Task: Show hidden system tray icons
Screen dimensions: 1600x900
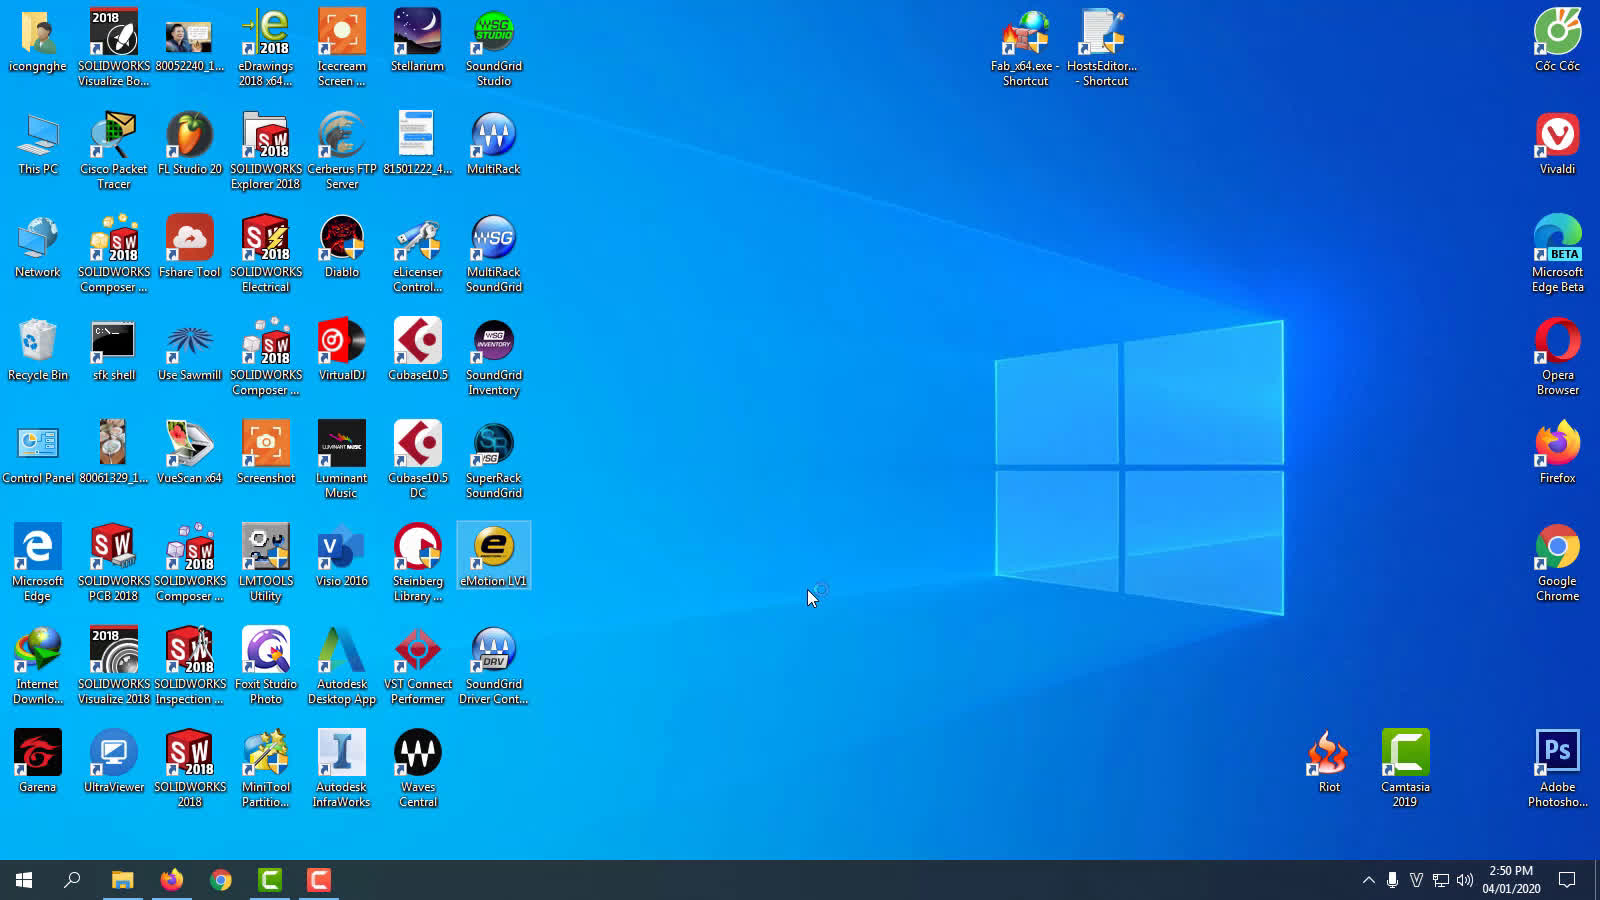Action: coord(1369,880)
